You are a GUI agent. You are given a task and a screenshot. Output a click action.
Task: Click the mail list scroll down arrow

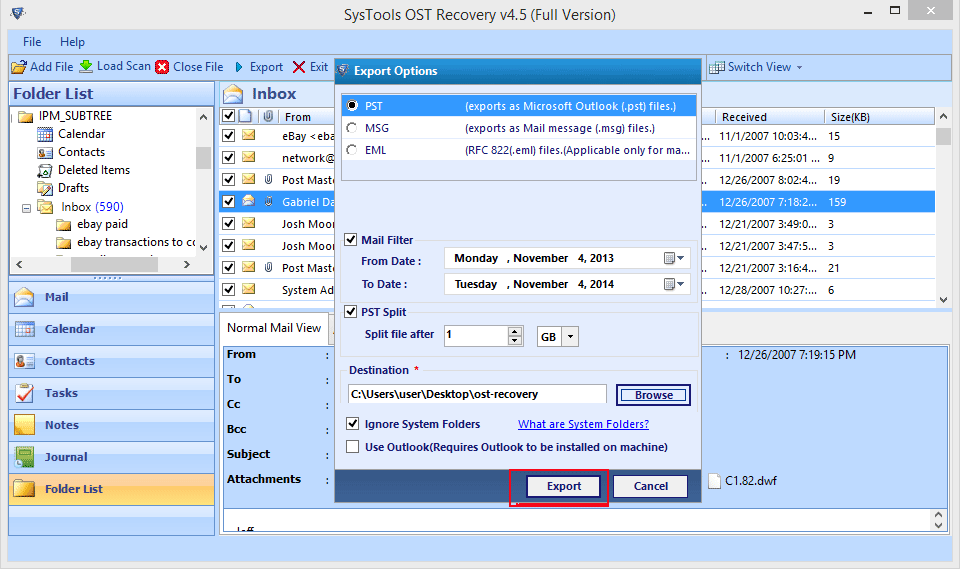coord(943,300)
